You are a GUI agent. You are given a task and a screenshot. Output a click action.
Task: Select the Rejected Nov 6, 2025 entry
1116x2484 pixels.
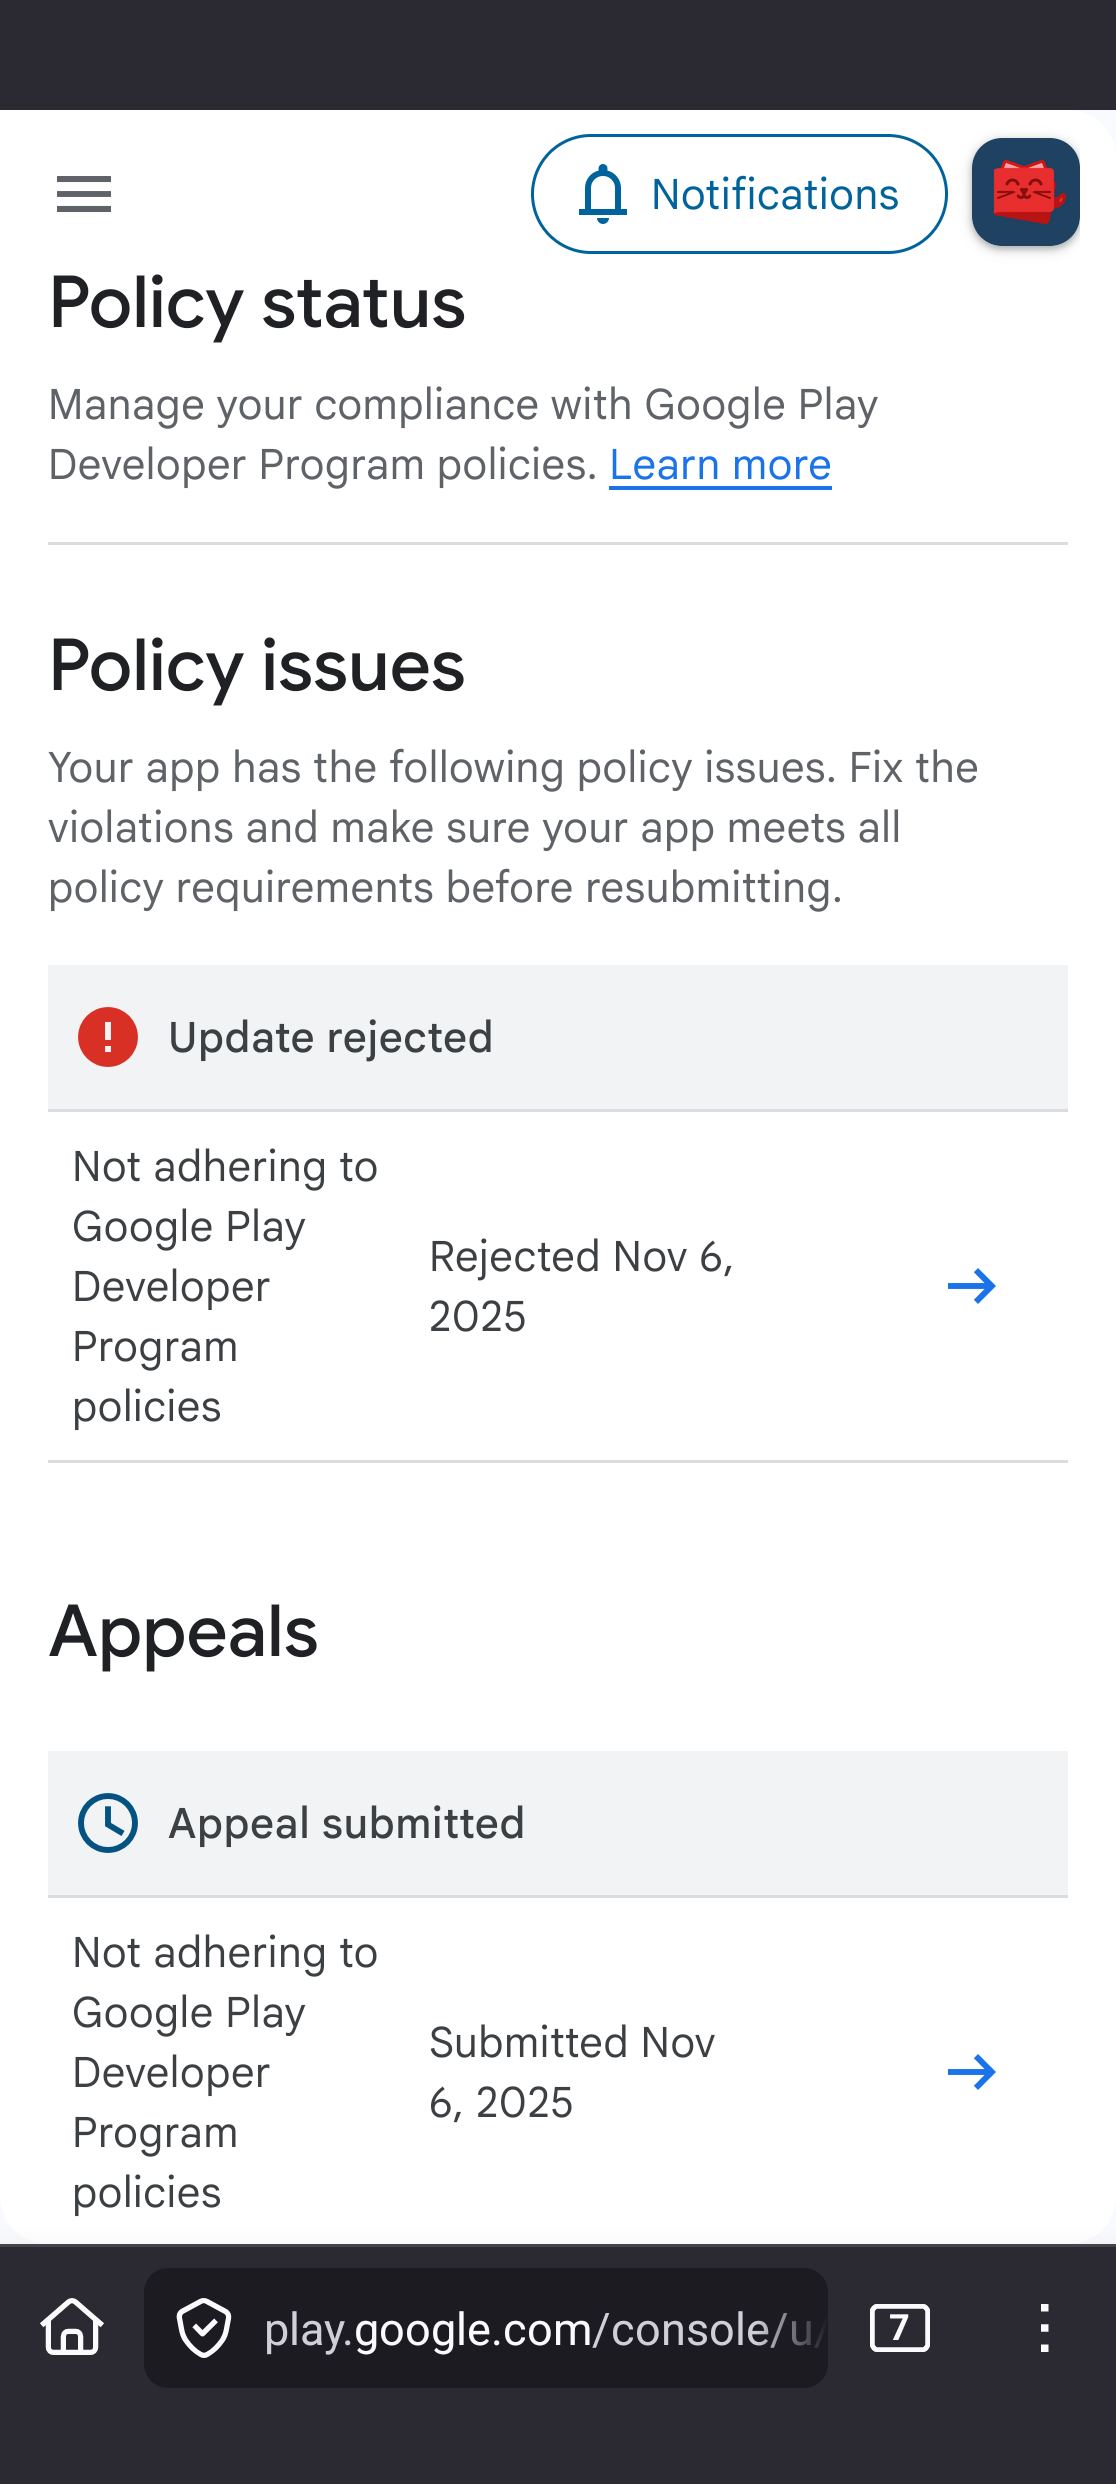(x=581, y=1286)
